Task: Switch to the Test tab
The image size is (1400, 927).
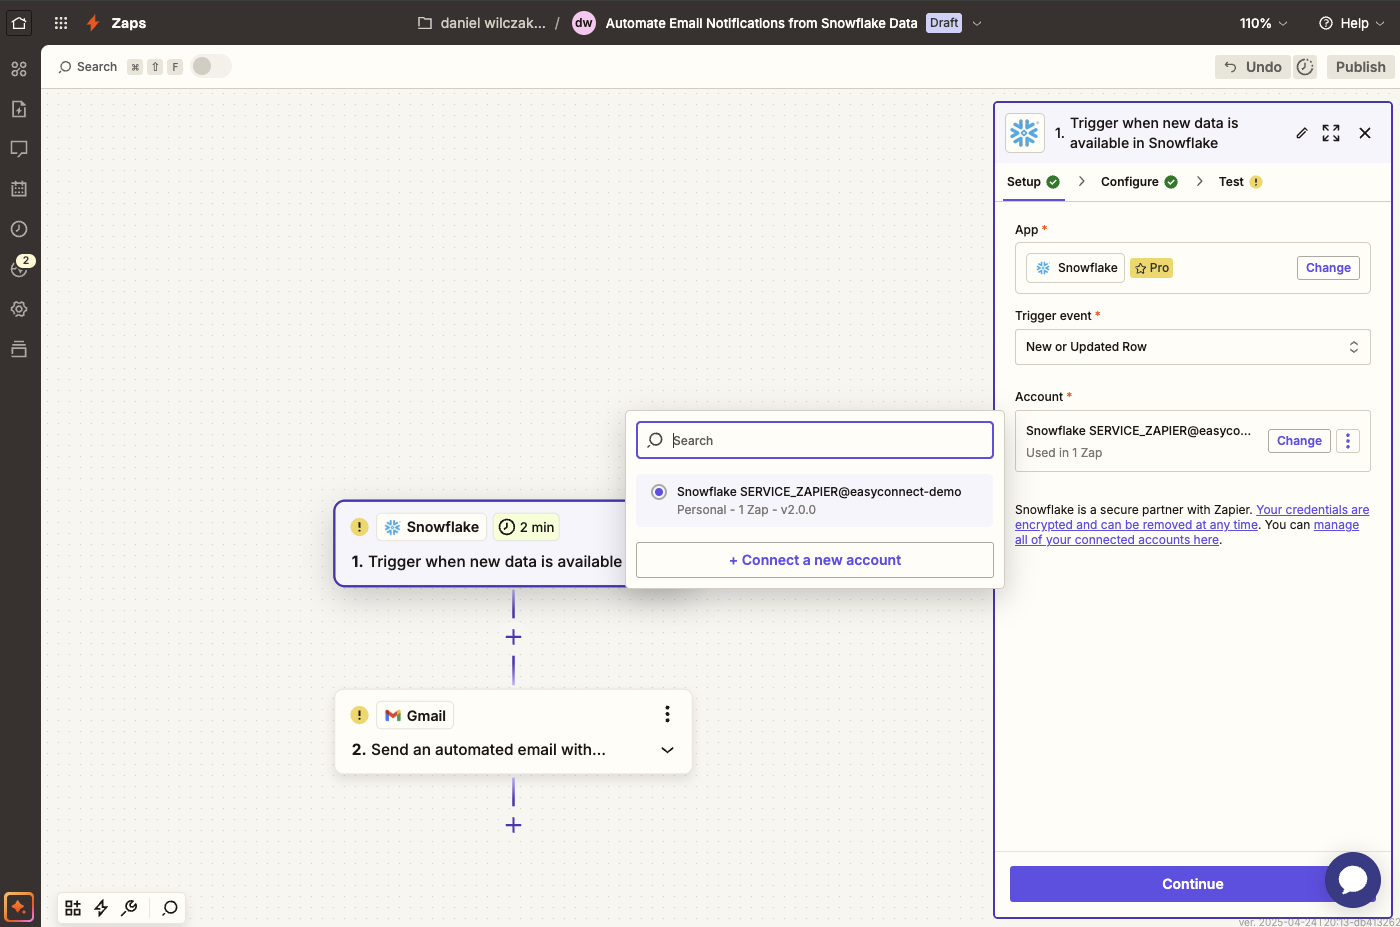Action: 1240,182
